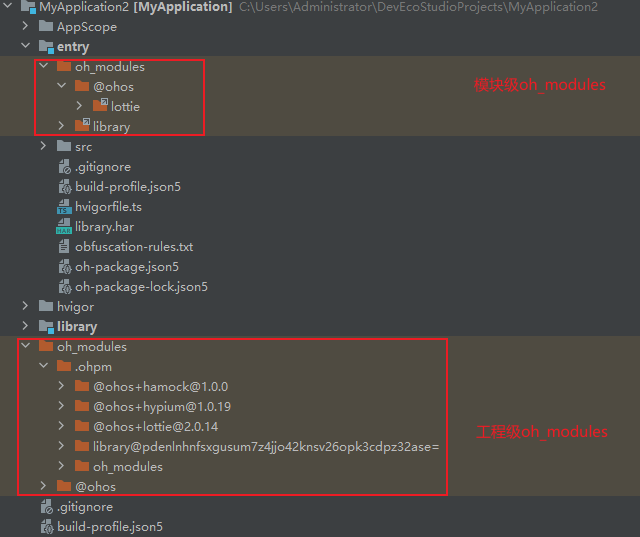Select the AppScope folder

86,27
